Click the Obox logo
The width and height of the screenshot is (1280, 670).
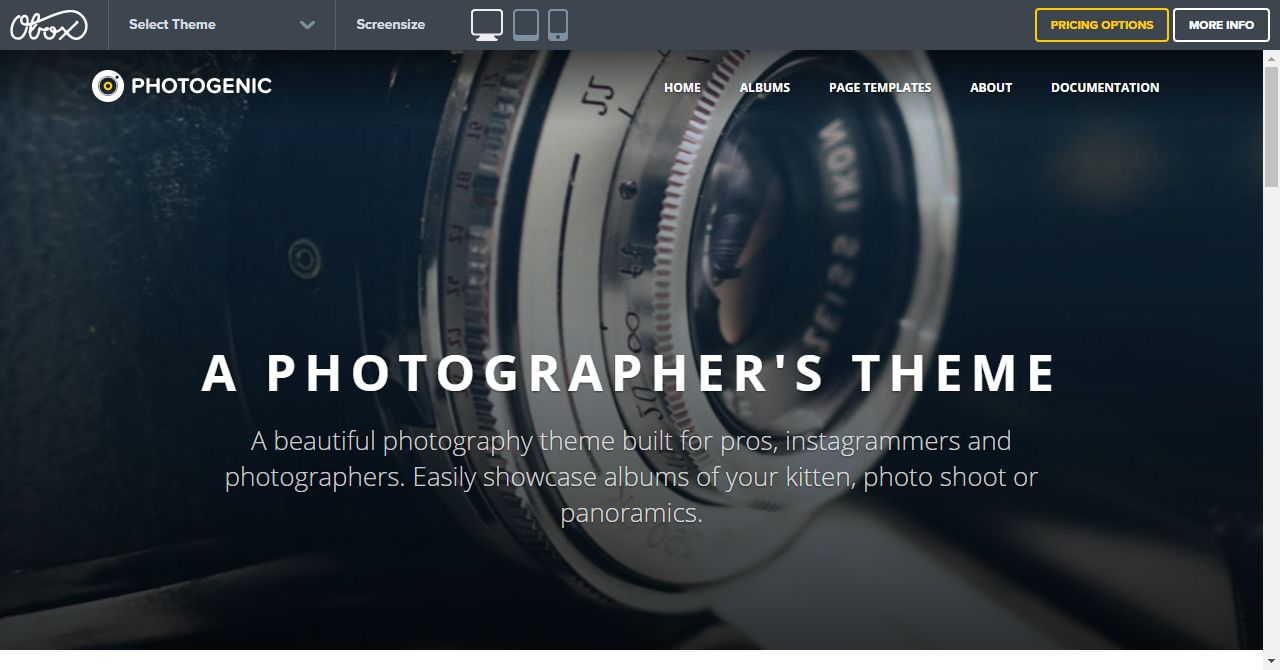tap(49, 25)
